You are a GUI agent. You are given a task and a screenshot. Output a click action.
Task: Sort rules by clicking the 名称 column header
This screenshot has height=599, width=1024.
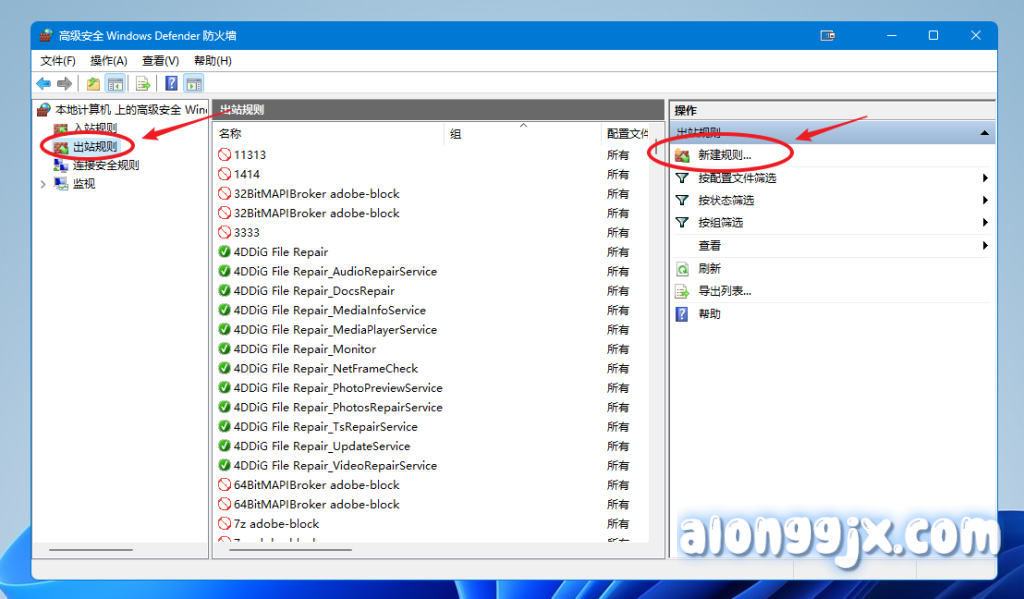click(230, 133)
